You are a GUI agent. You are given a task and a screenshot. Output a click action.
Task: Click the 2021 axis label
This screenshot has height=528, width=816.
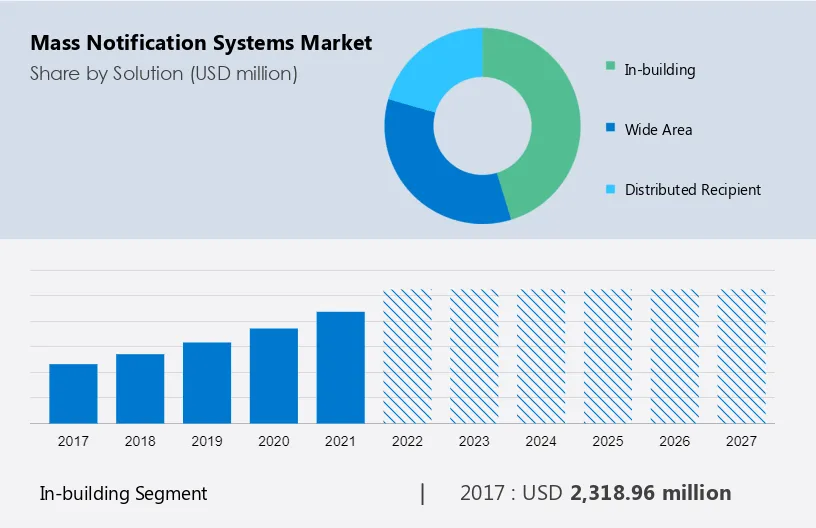(x=340, y=441)
